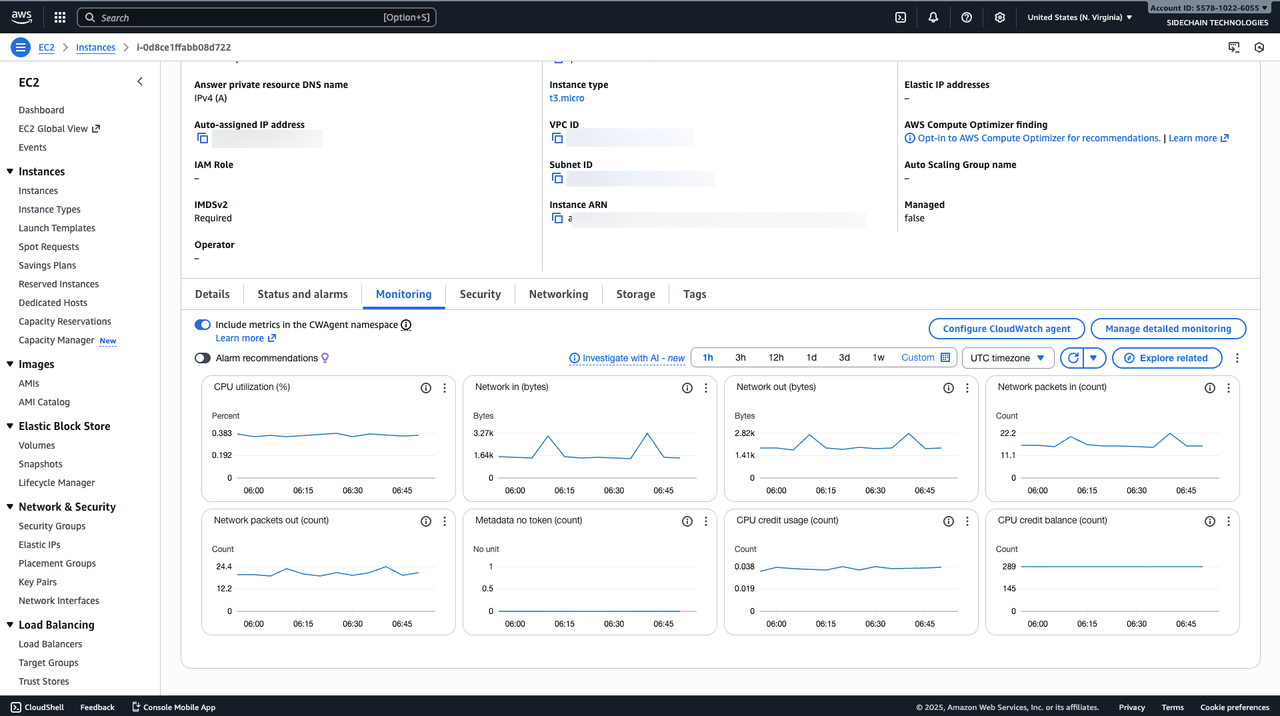The width and height of the screenshot is (1280, 716).
Task: Open Launch Templates in the sidebar
Action: [x=57, y=228]
